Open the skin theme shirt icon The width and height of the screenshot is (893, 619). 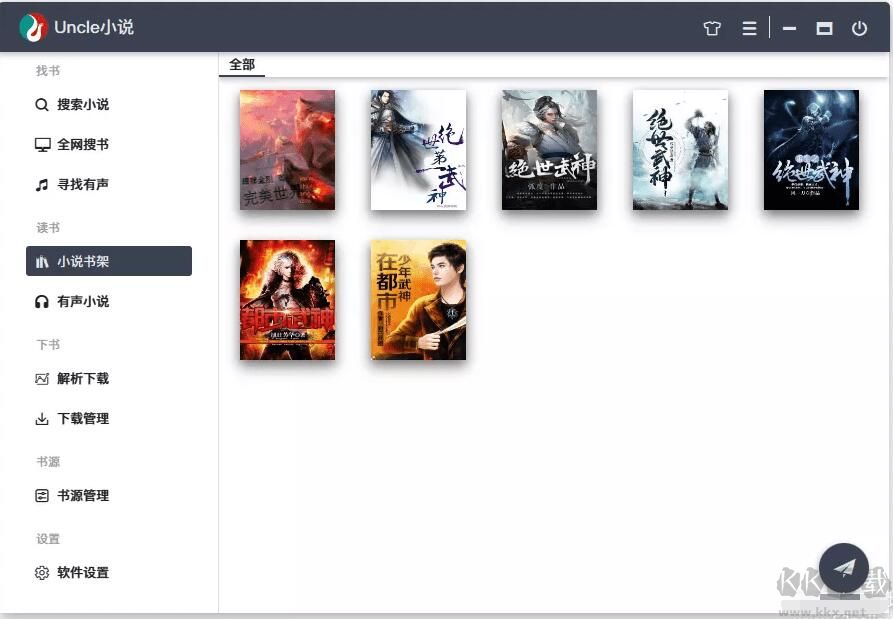[712, 28]
